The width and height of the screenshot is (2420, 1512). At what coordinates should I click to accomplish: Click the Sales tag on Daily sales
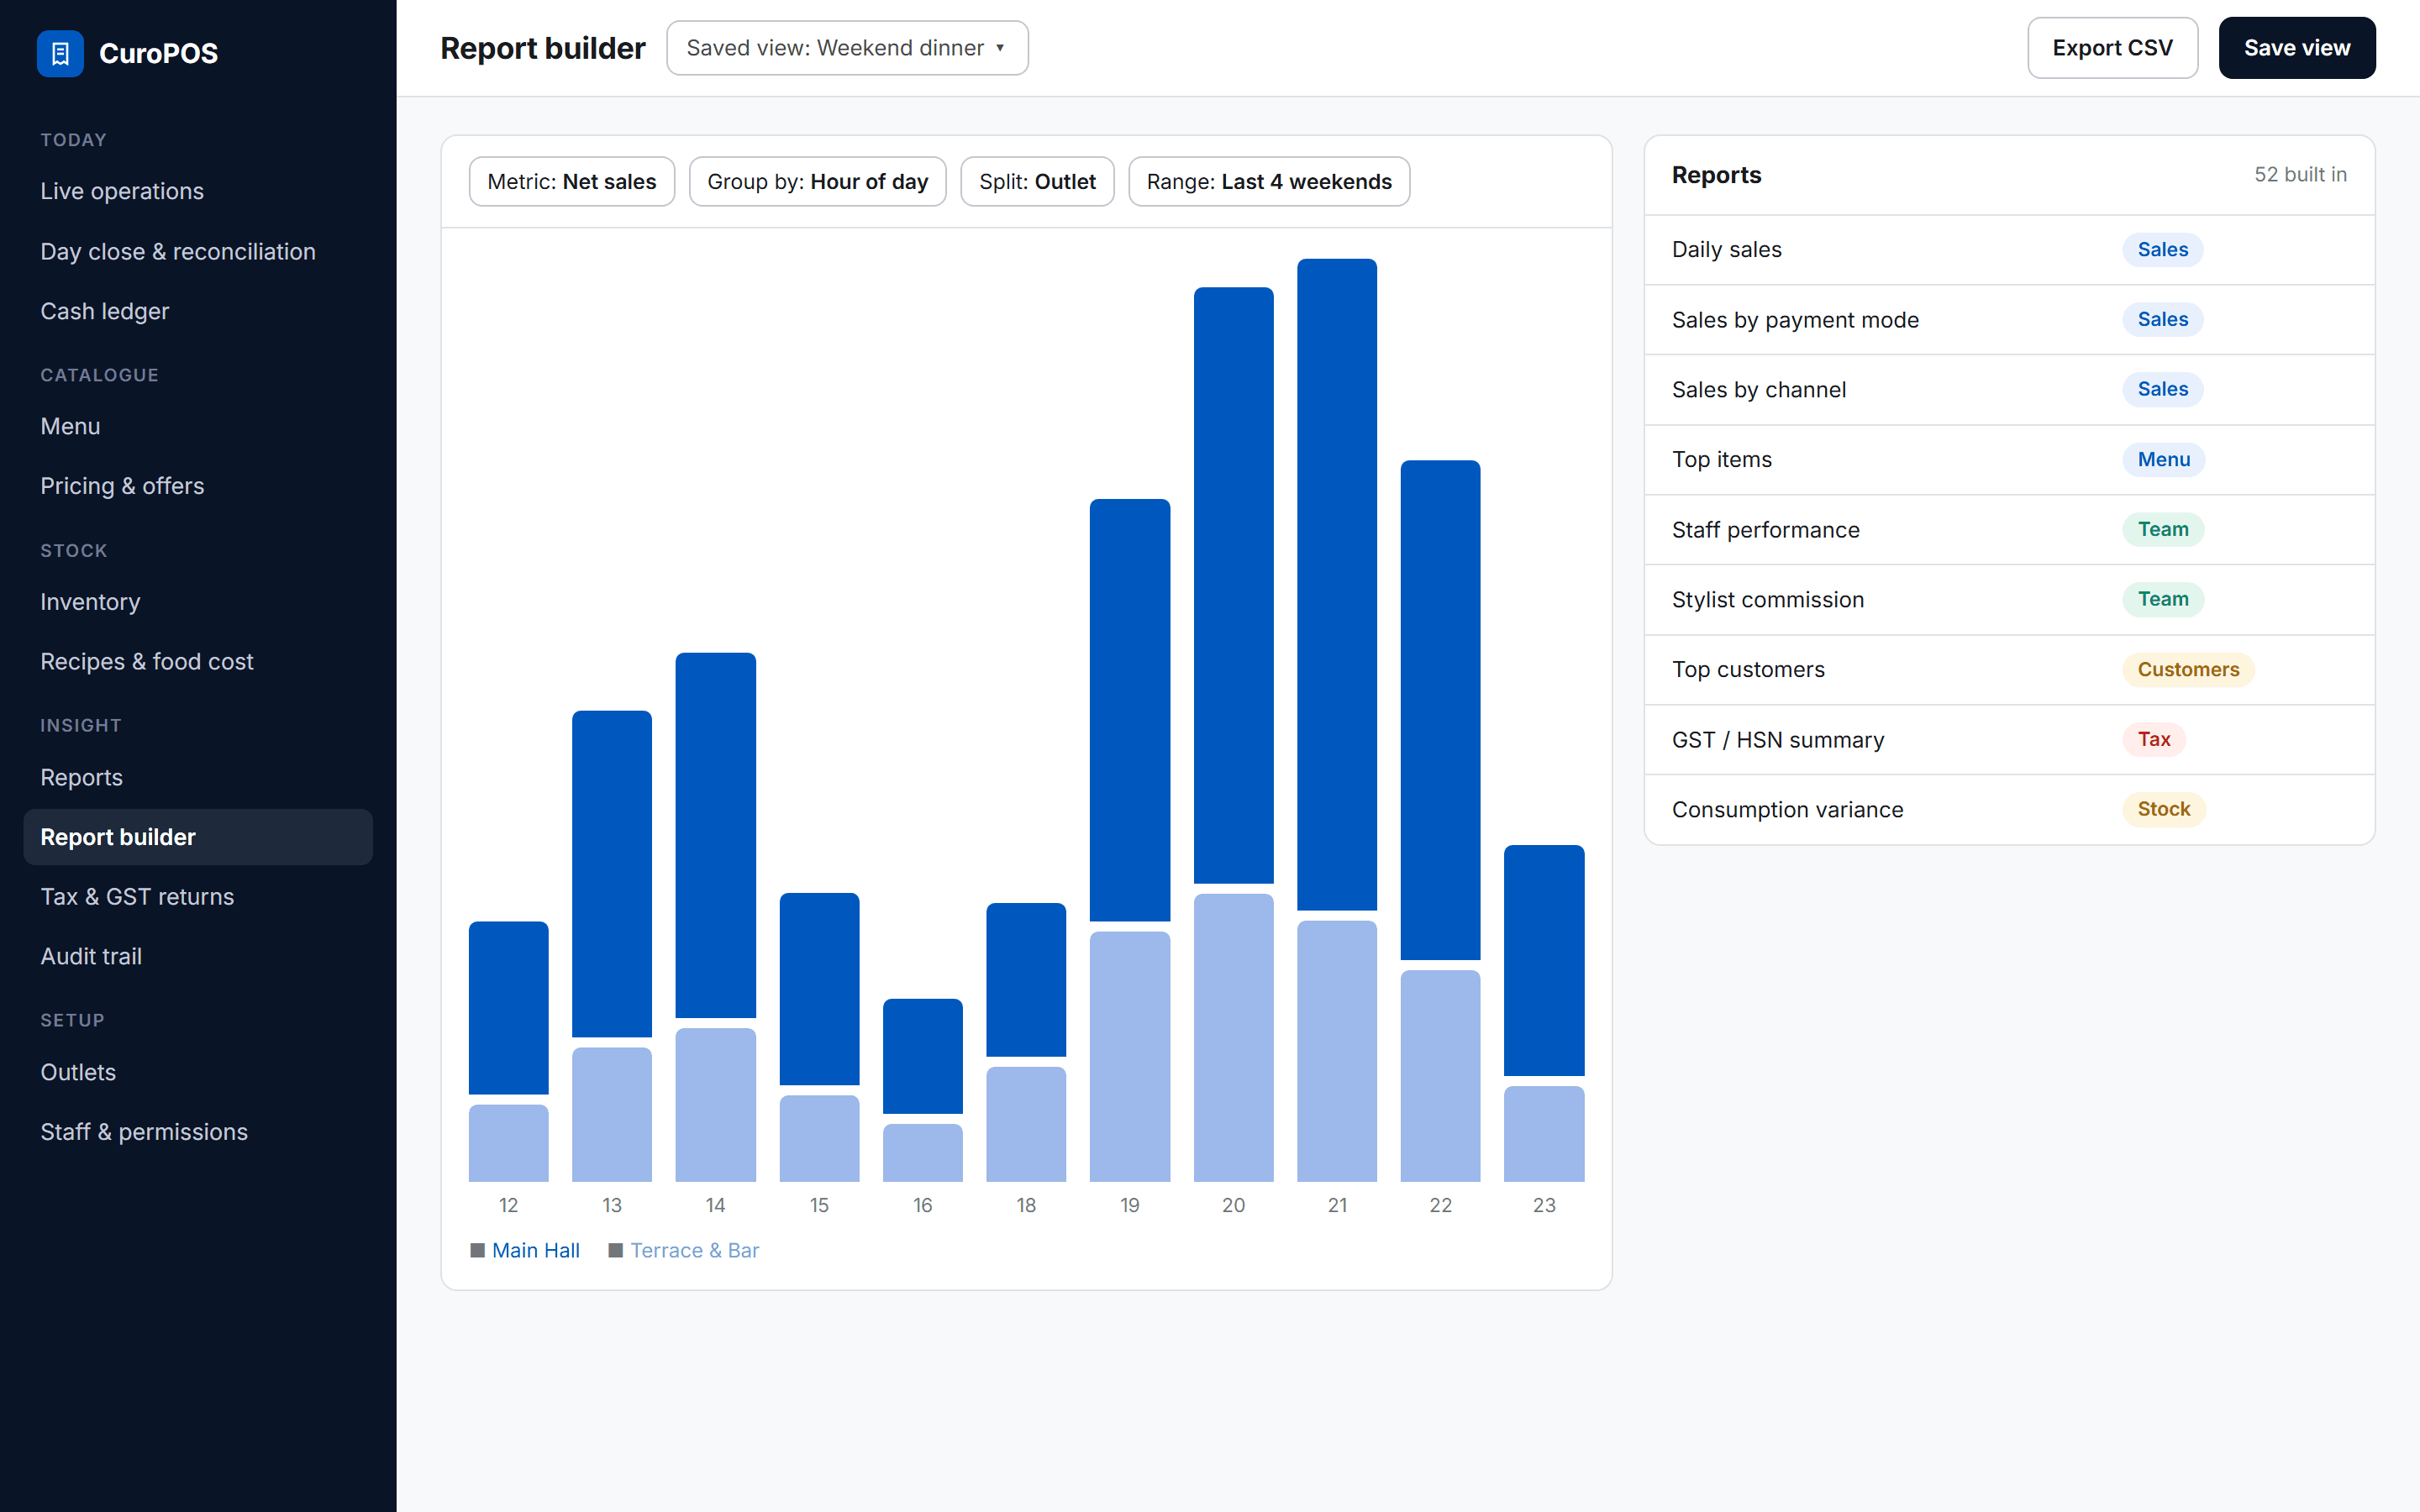click(x=2162, y=249)
